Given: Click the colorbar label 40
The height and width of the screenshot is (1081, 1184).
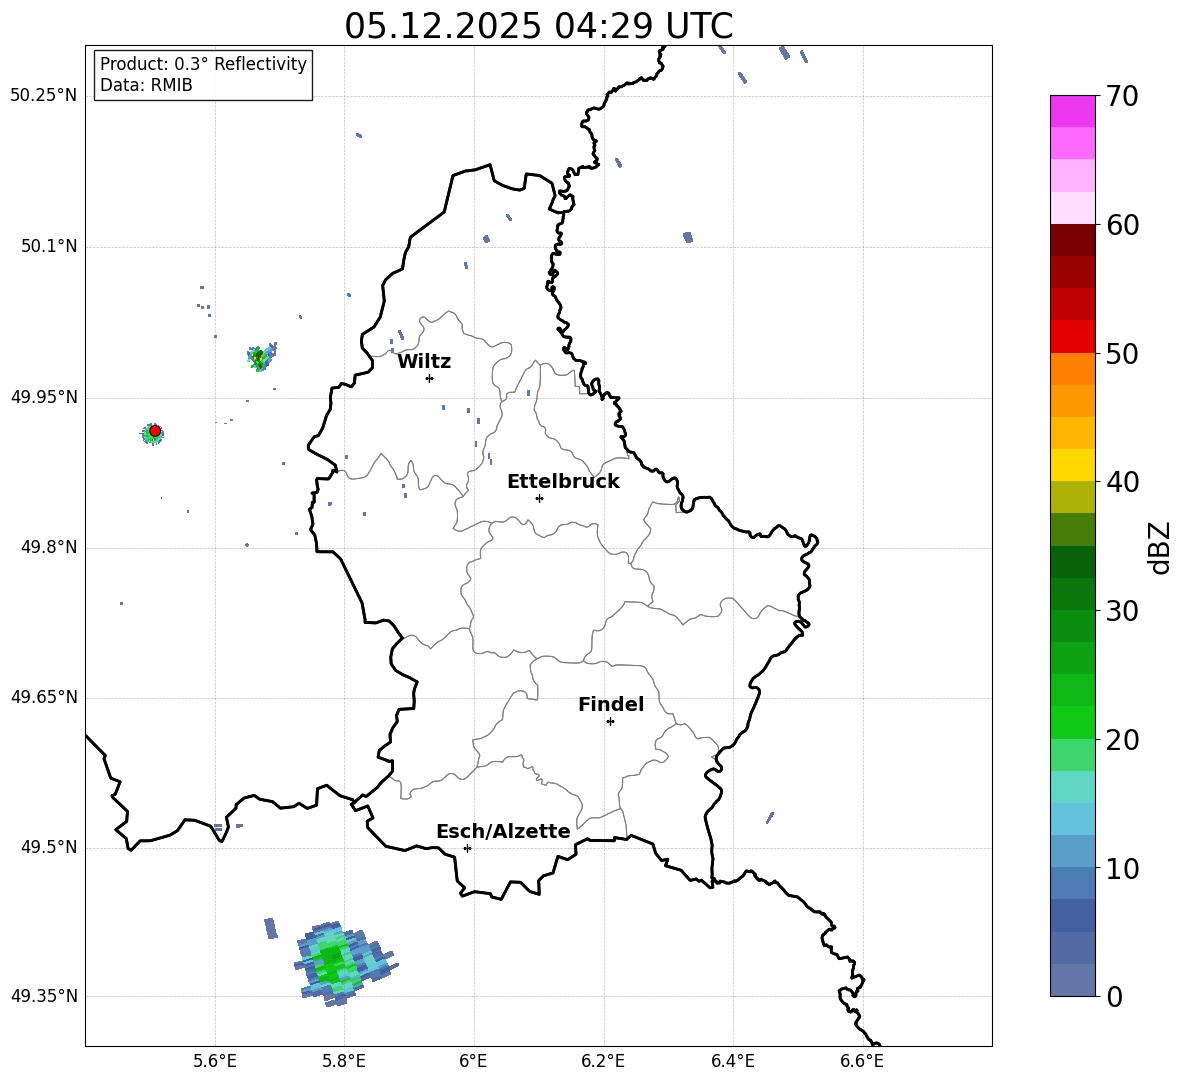Looking at the screenshot, I should pyautogui.click(x=1122, y=482).
